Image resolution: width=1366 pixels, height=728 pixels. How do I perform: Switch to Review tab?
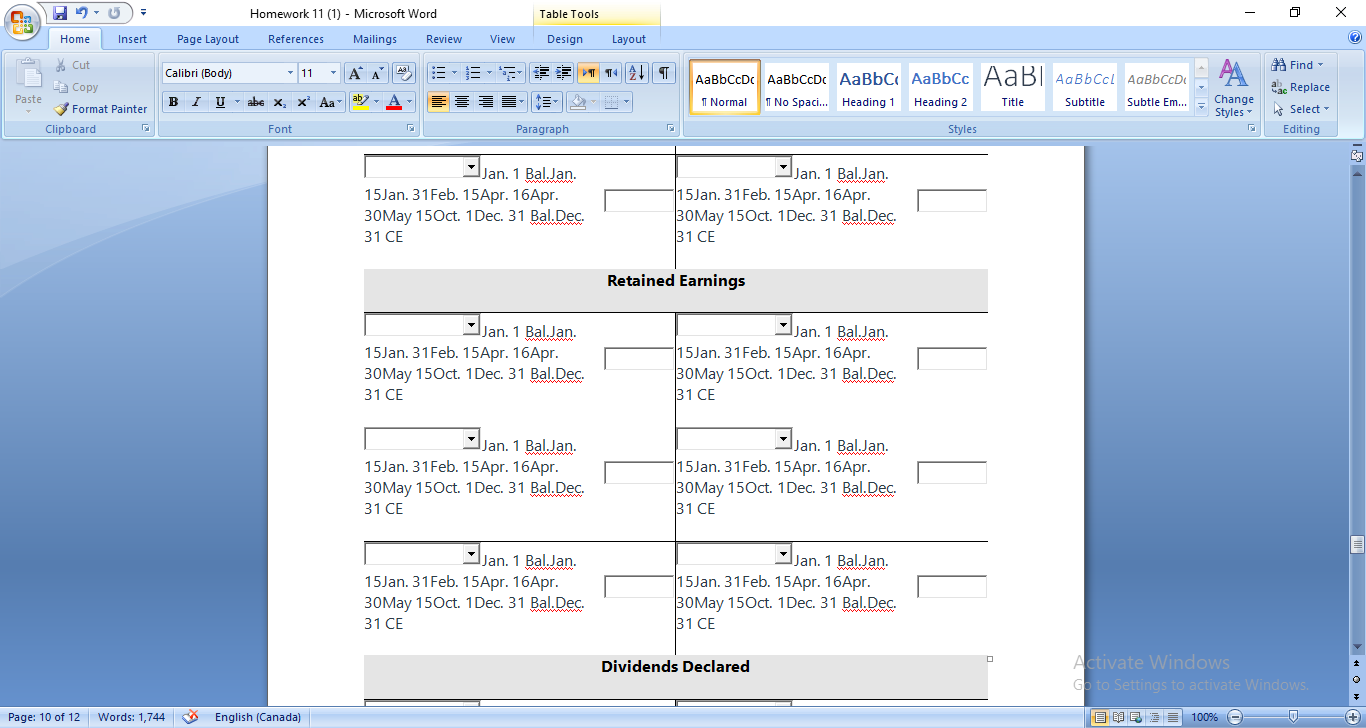pos(444,39)
